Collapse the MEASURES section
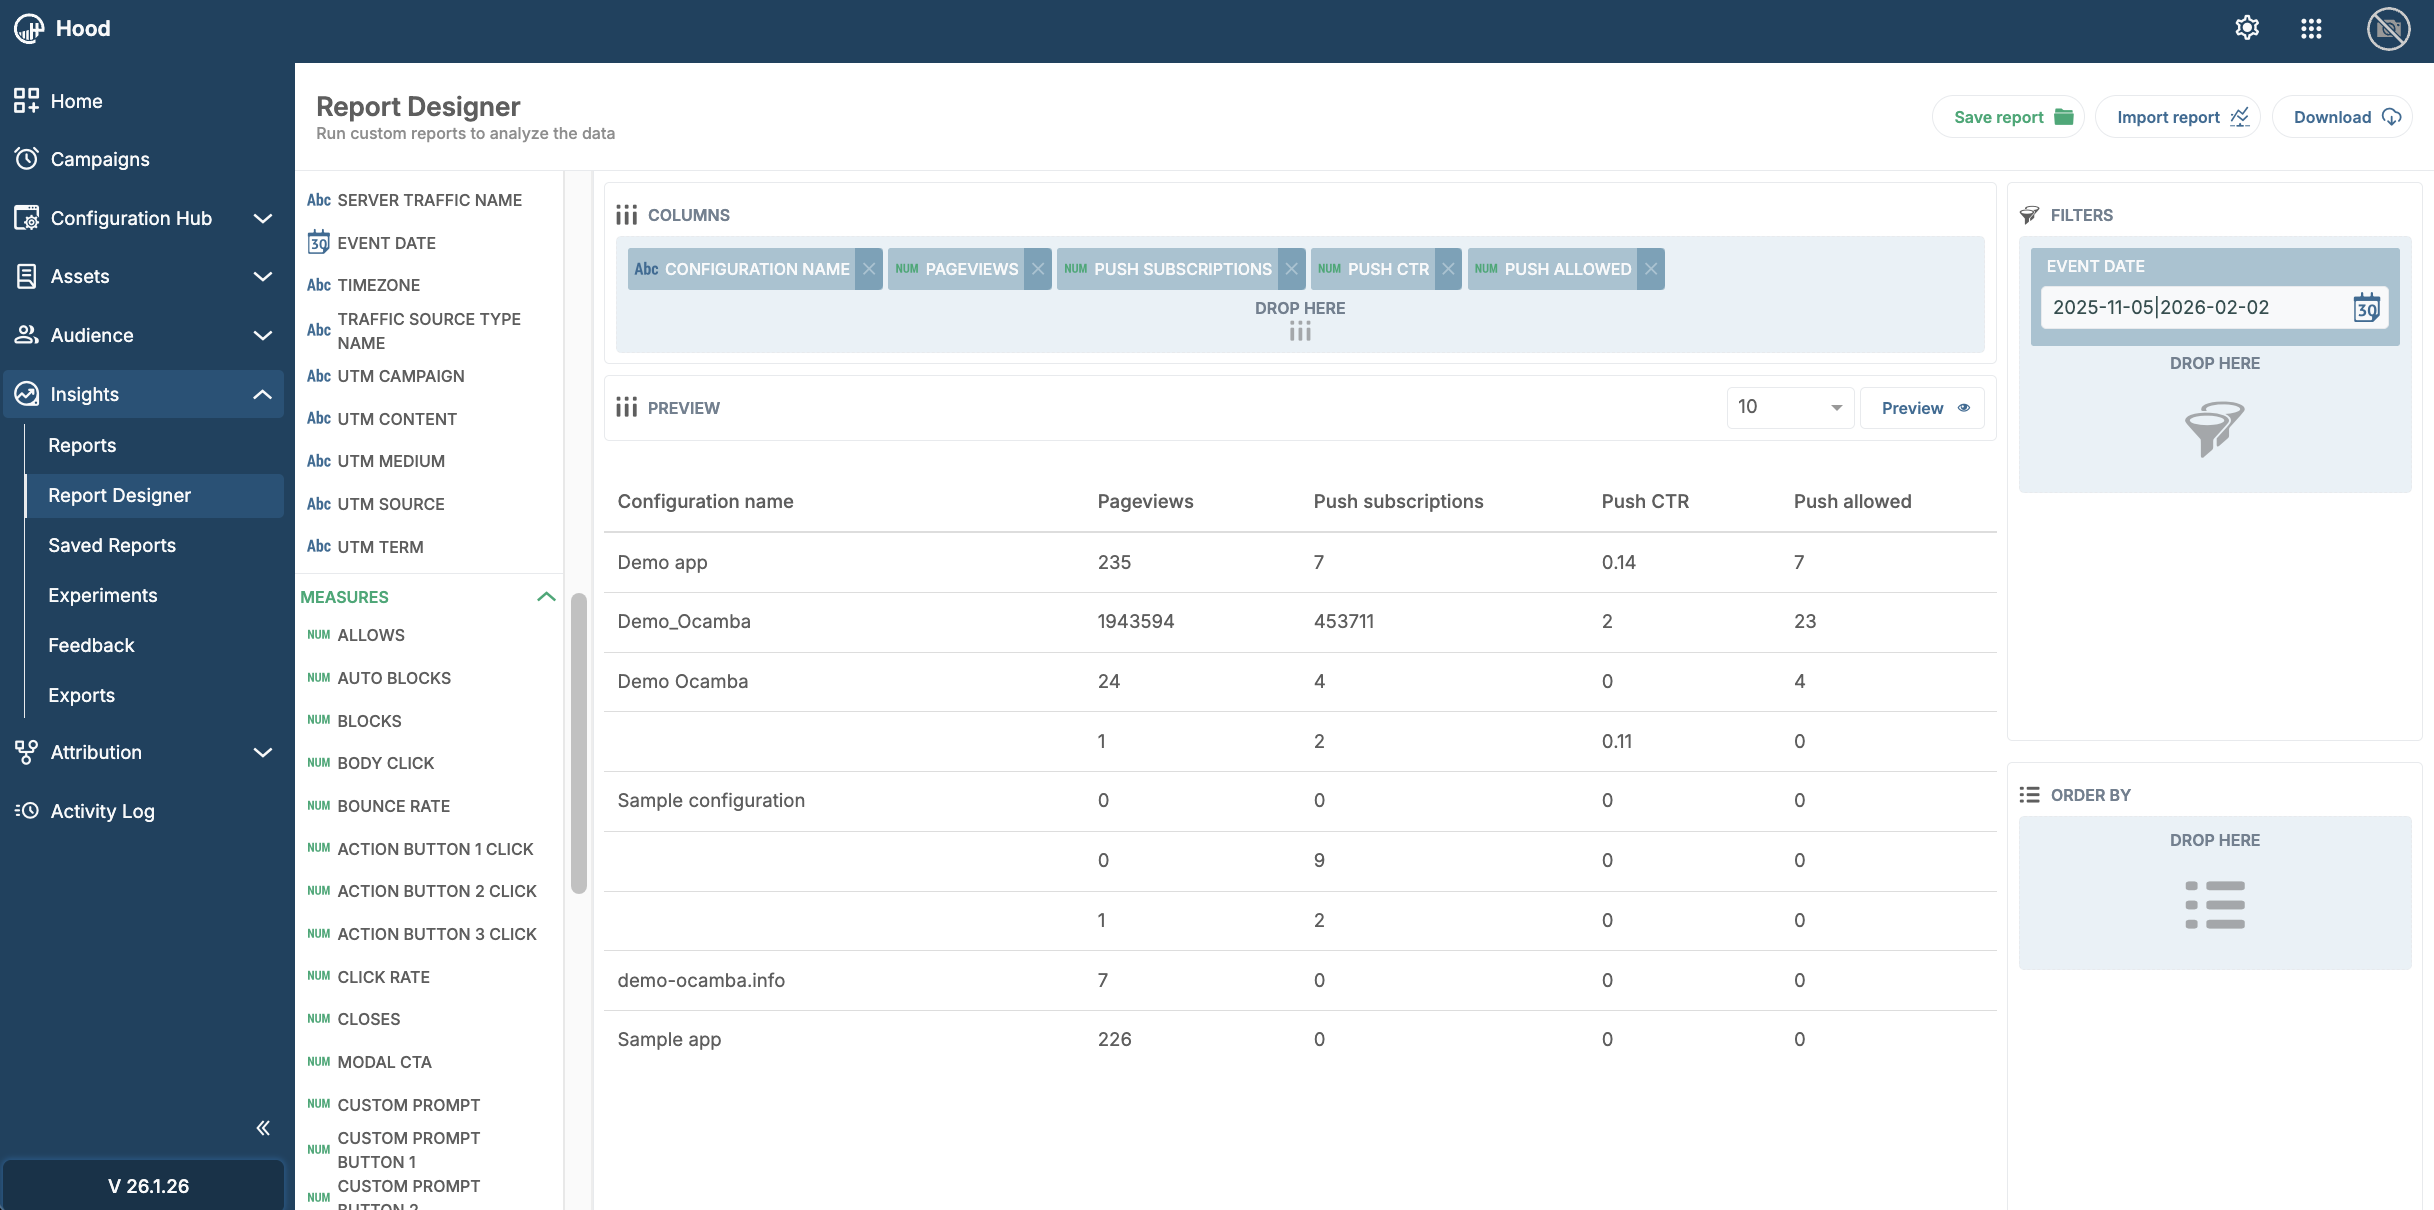Image resolution: width=2434 pixels, height=1210 pixels. click(546, 597)
